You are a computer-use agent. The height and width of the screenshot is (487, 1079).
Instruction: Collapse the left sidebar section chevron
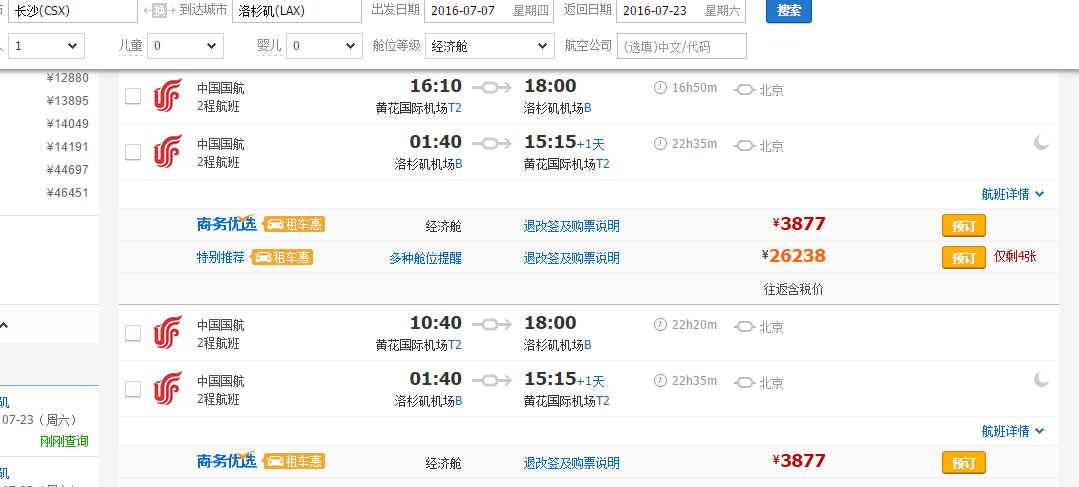click(x=4, y=325)
